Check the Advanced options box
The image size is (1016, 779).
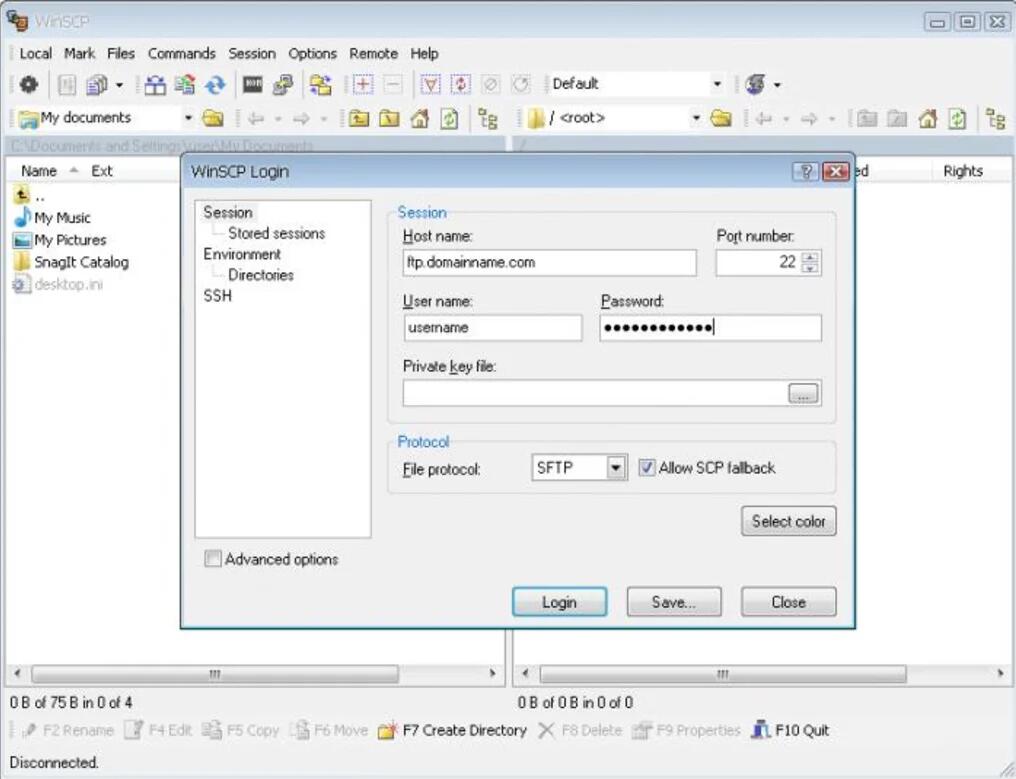point(213,560)
